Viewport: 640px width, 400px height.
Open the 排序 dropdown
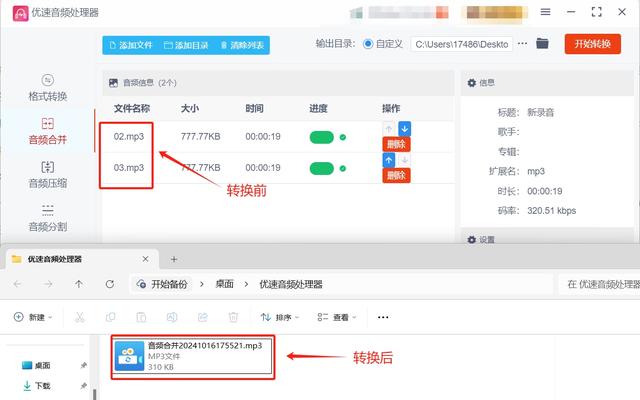pyautogui.click(x=280, y=317)
